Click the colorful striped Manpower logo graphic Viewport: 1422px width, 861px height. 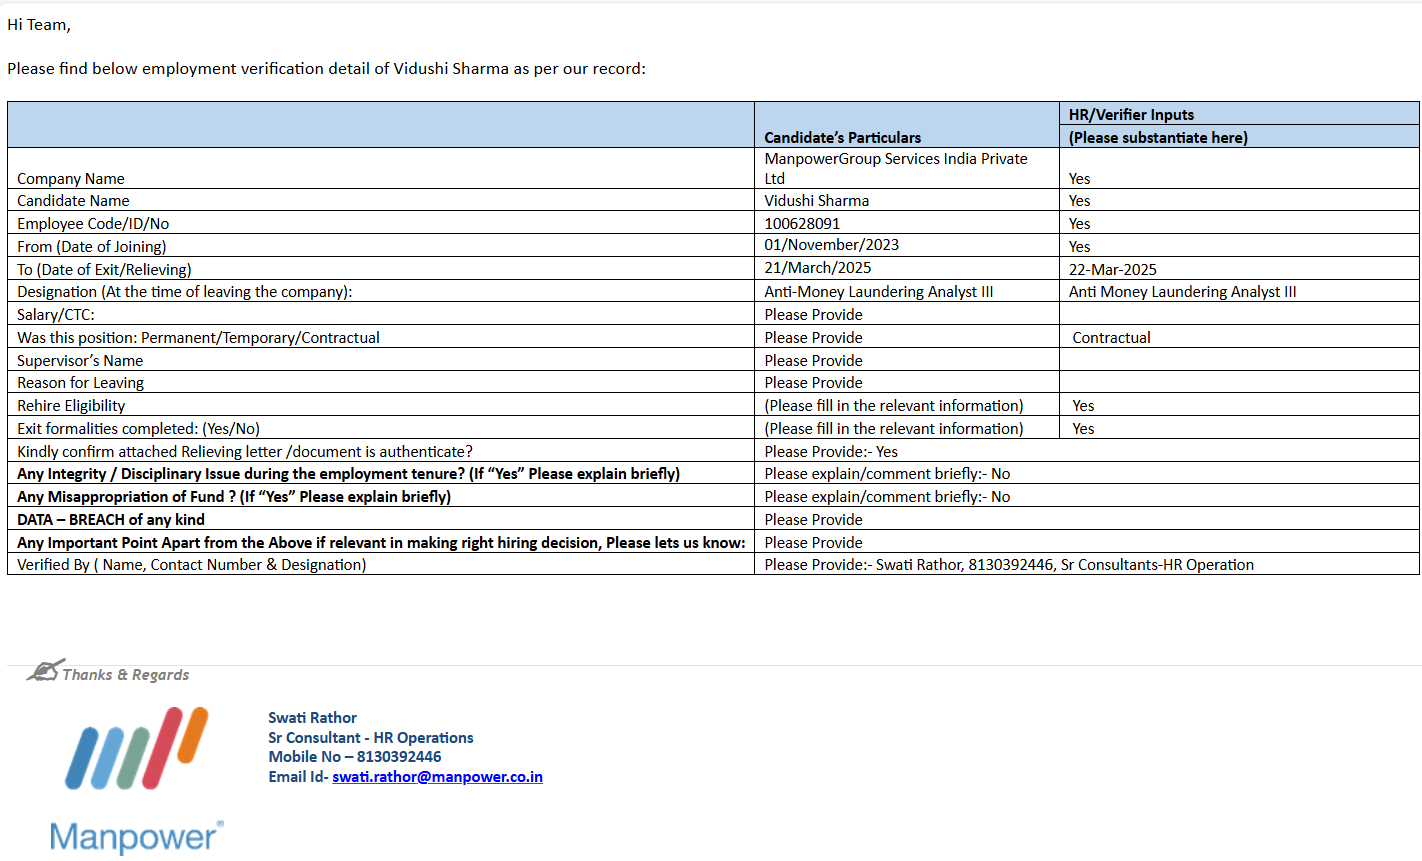tap(136, 748)
